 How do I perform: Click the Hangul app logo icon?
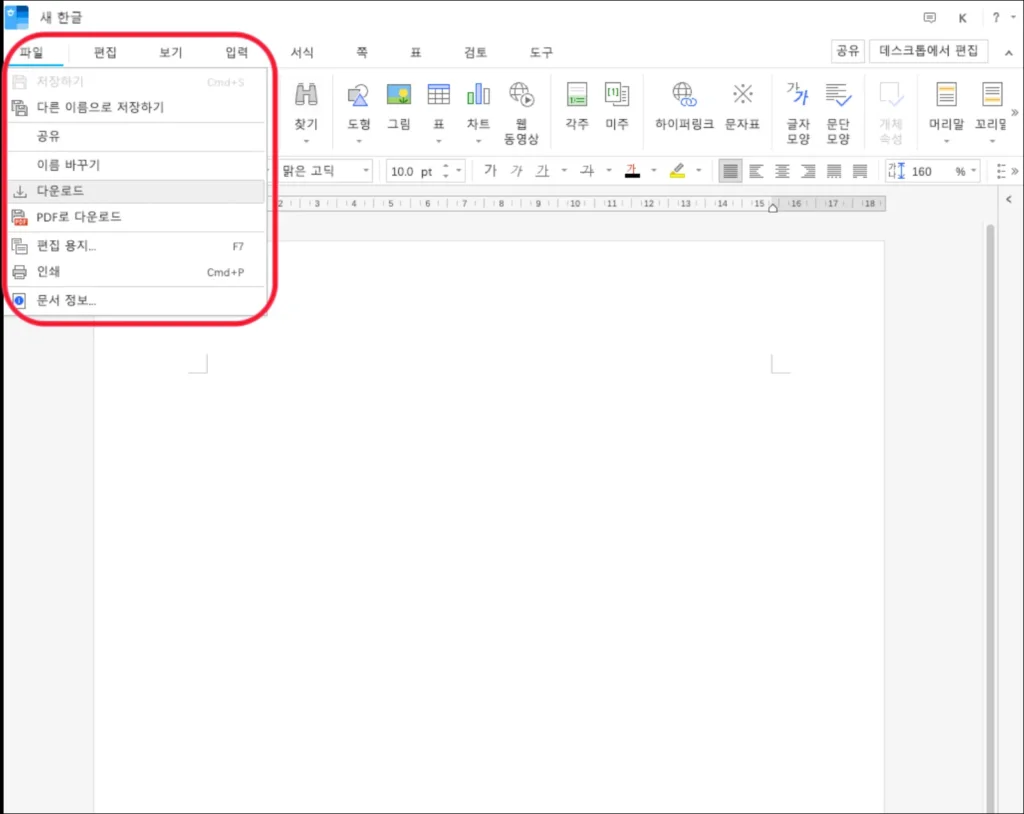click(x=16, y=17)
